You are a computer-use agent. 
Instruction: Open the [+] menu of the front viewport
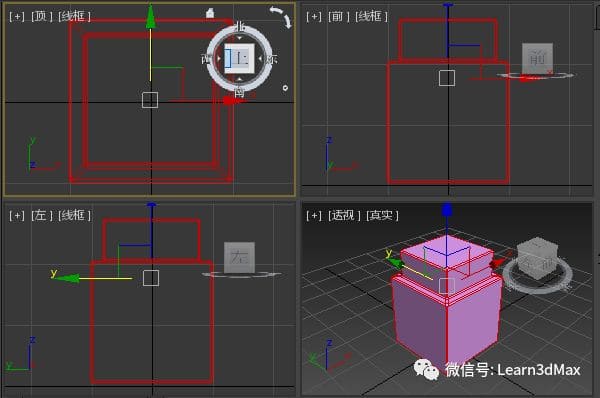[x=314, y=16]
